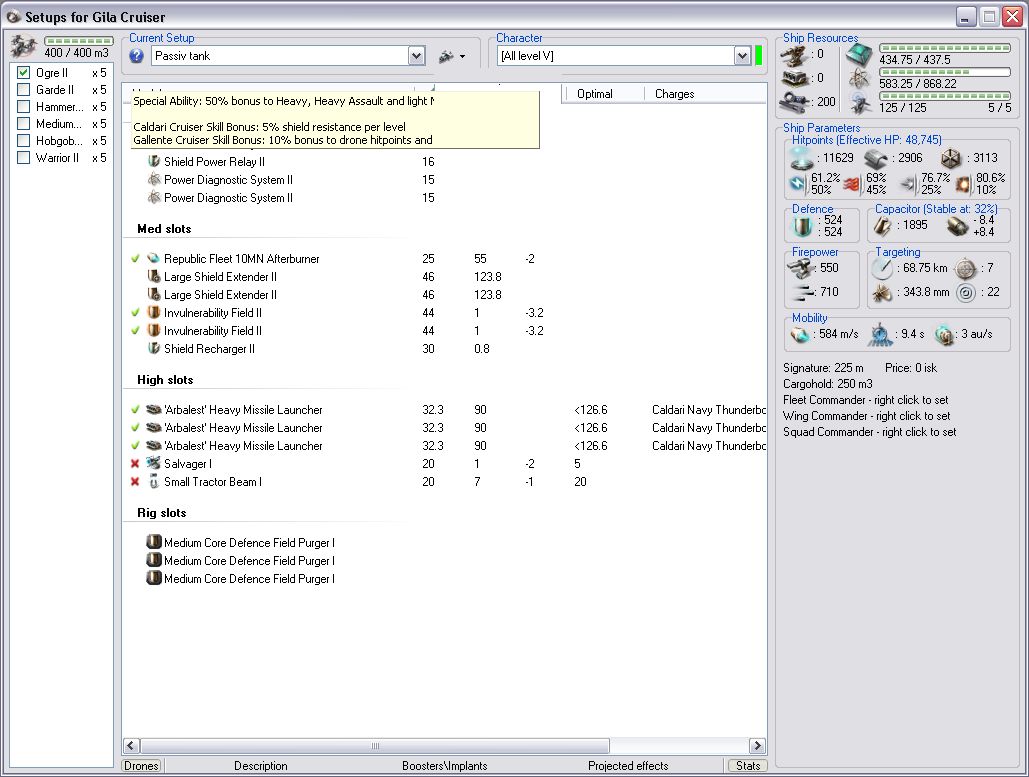This screenshot has width=1029, height=777.
Task: Click the Charges column header
Action: [x=704, y=94]
